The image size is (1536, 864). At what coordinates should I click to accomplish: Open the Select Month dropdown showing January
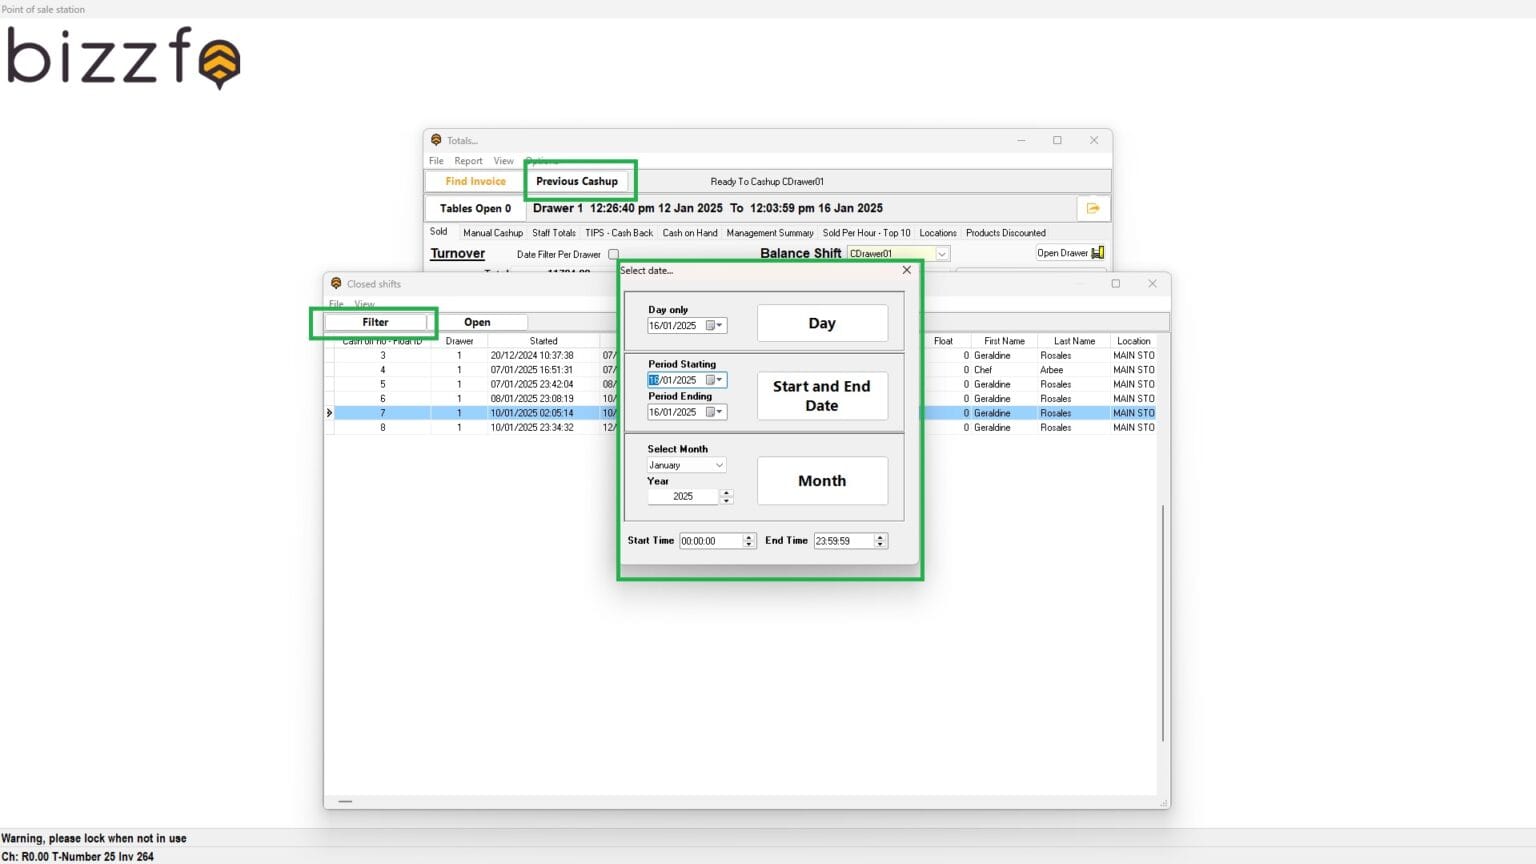point(721,464)
